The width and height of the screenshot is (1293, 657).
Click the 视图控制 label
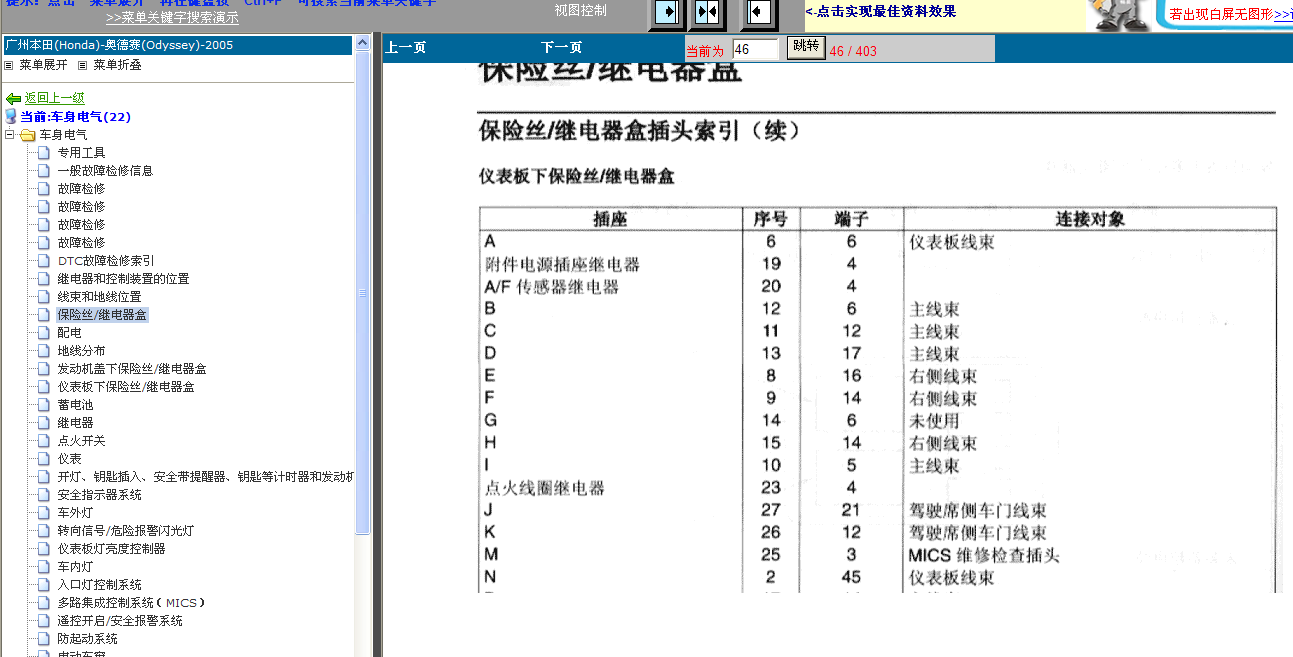point(581,10)
